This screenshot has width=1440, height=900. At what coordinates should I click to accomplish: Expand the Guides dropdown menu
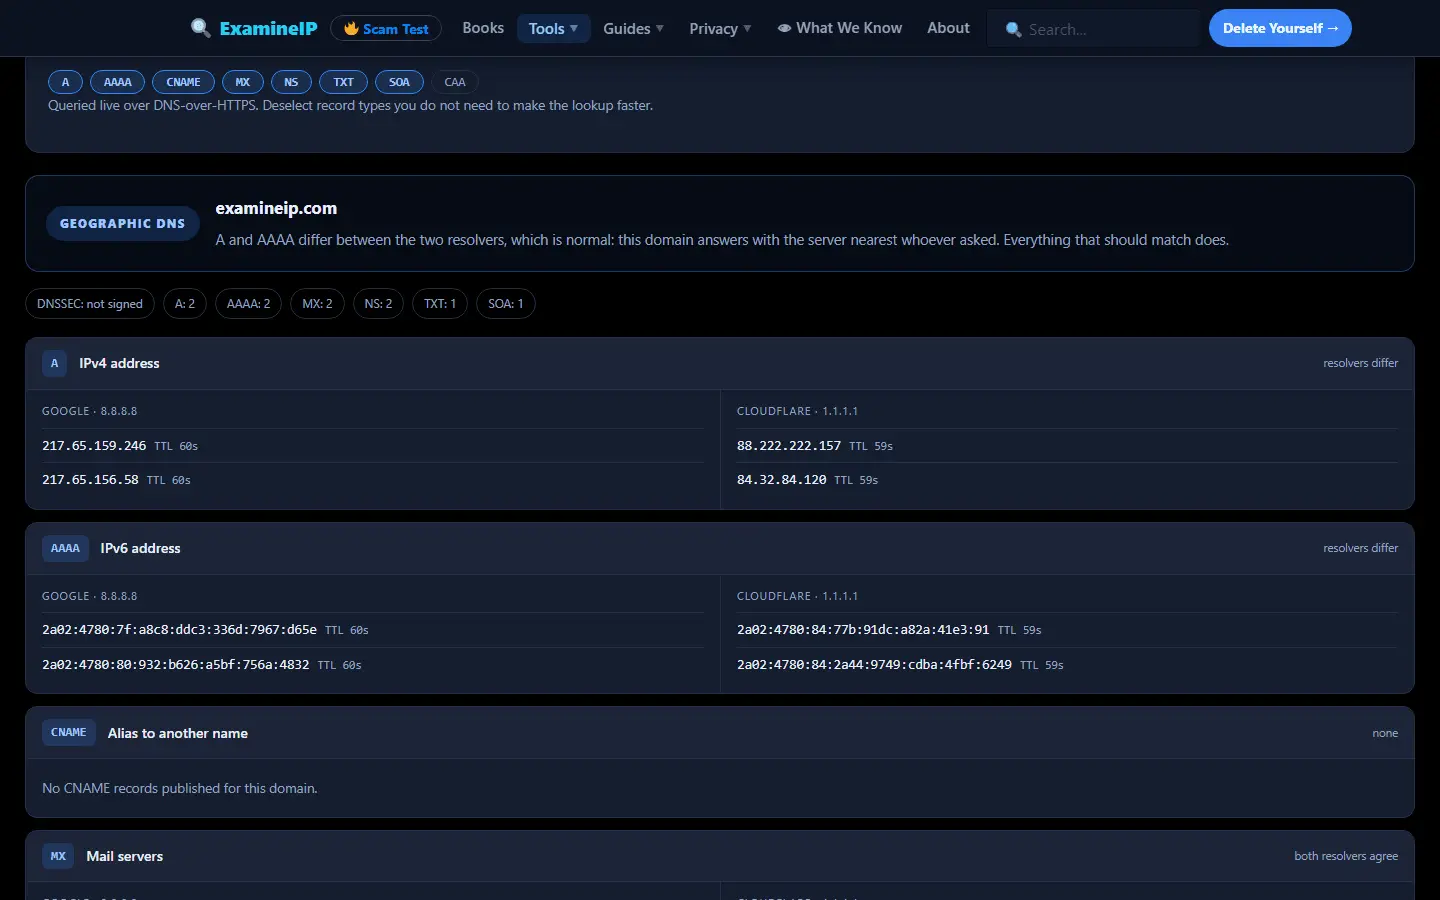pos(633,29)
